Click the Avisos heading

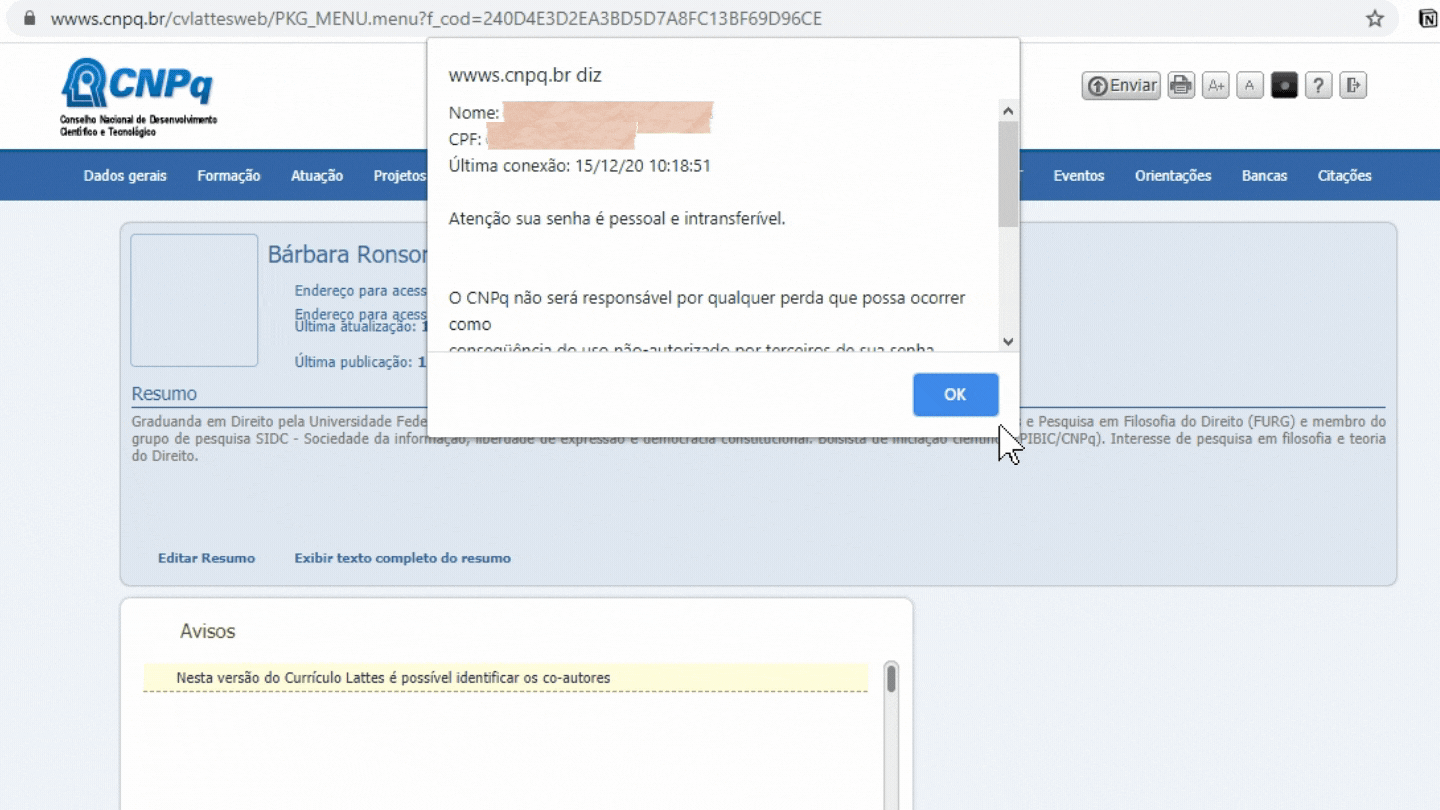pos(207,631)
